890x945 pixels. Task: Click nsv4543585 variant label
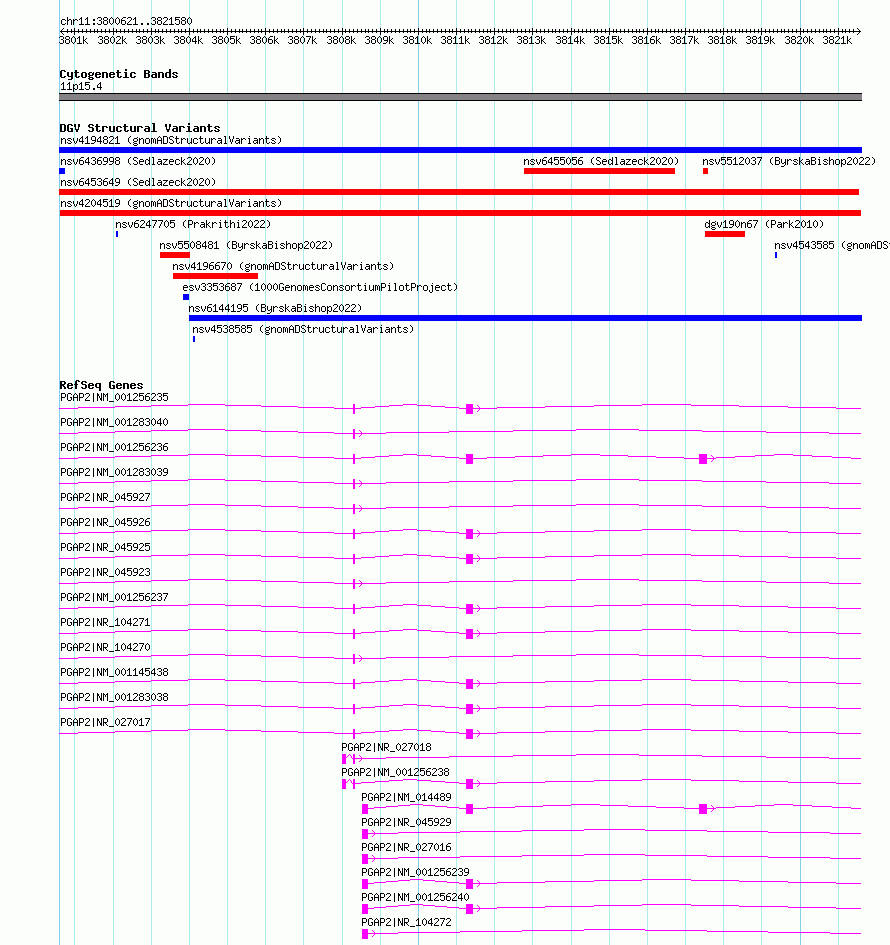832,246
